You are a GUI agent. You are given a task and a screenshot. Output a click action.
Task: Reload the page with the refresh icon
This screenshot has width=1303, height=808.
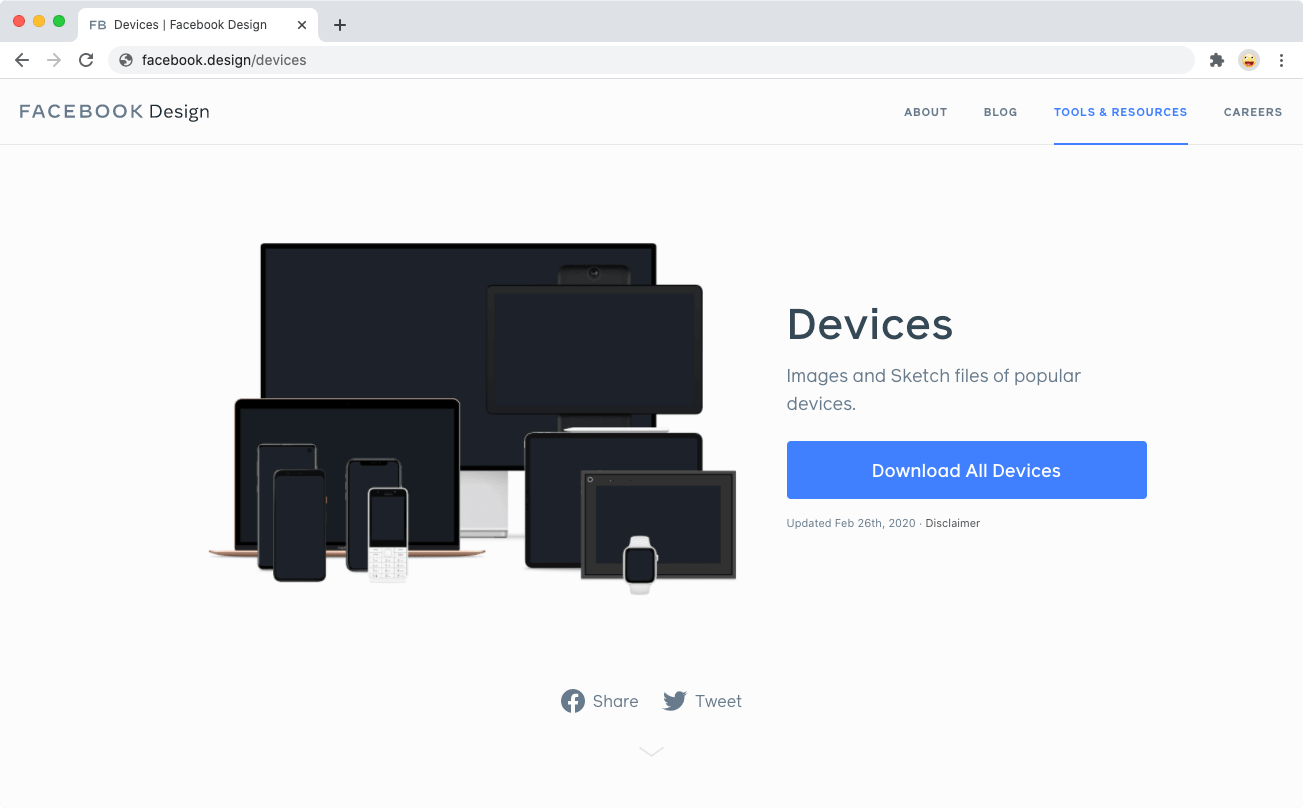86,60
